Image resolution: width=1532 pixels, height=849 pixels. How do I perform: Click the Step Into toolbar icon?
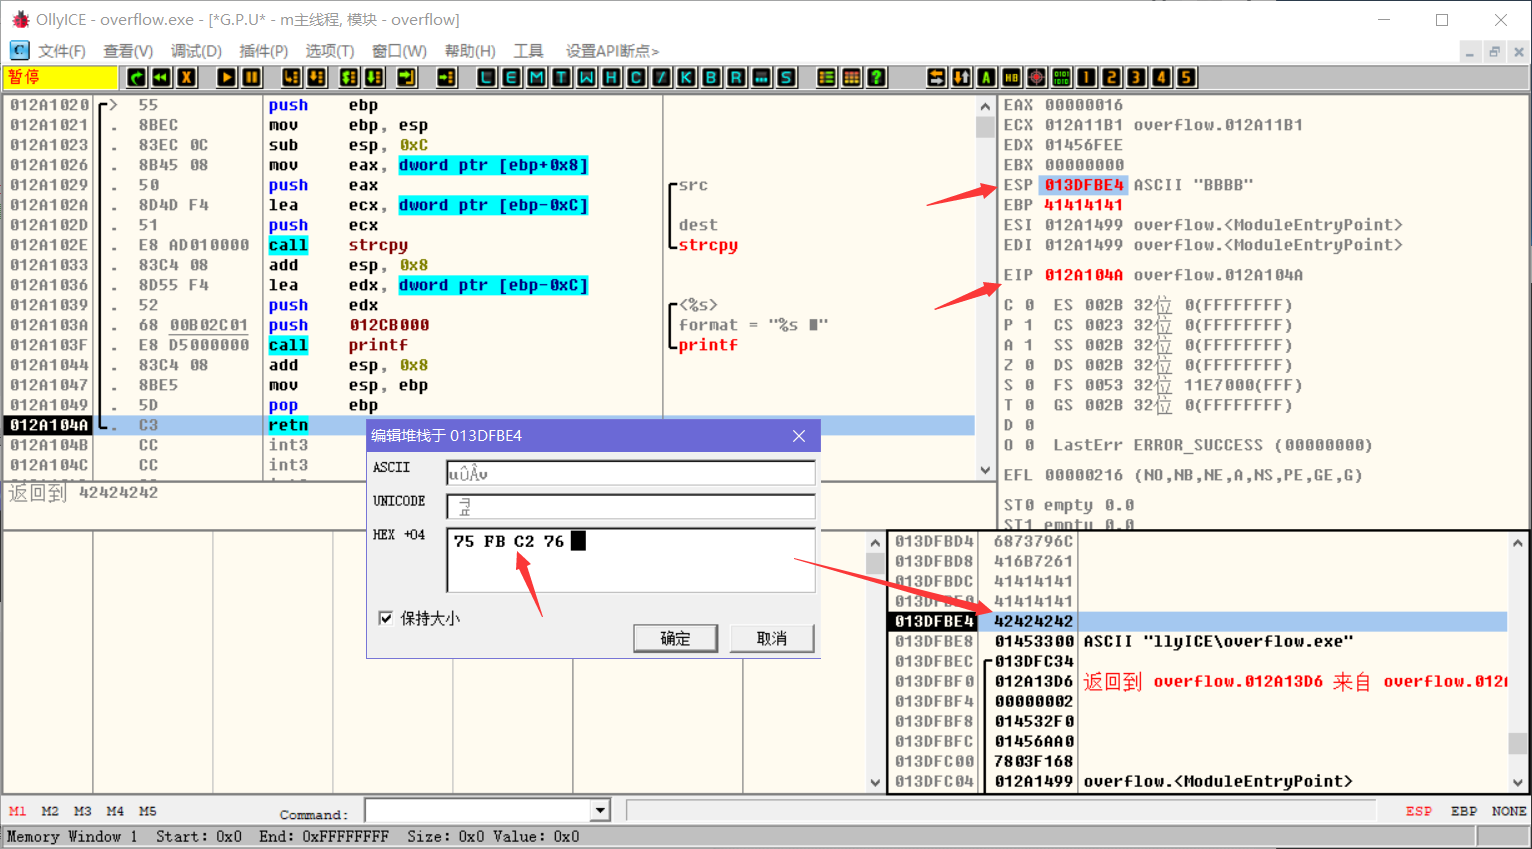pyautogui.click(x=292, y=77)
